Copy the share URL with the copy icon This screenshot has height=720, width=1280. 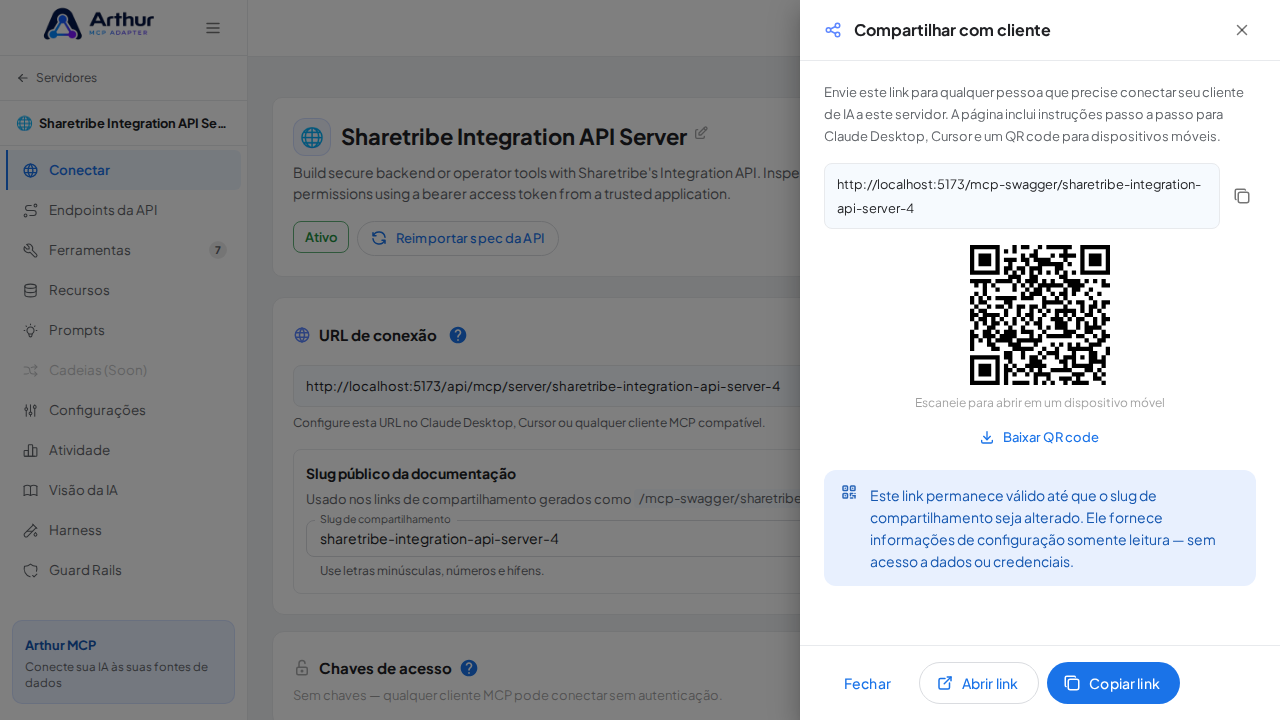pos(1242,196)
